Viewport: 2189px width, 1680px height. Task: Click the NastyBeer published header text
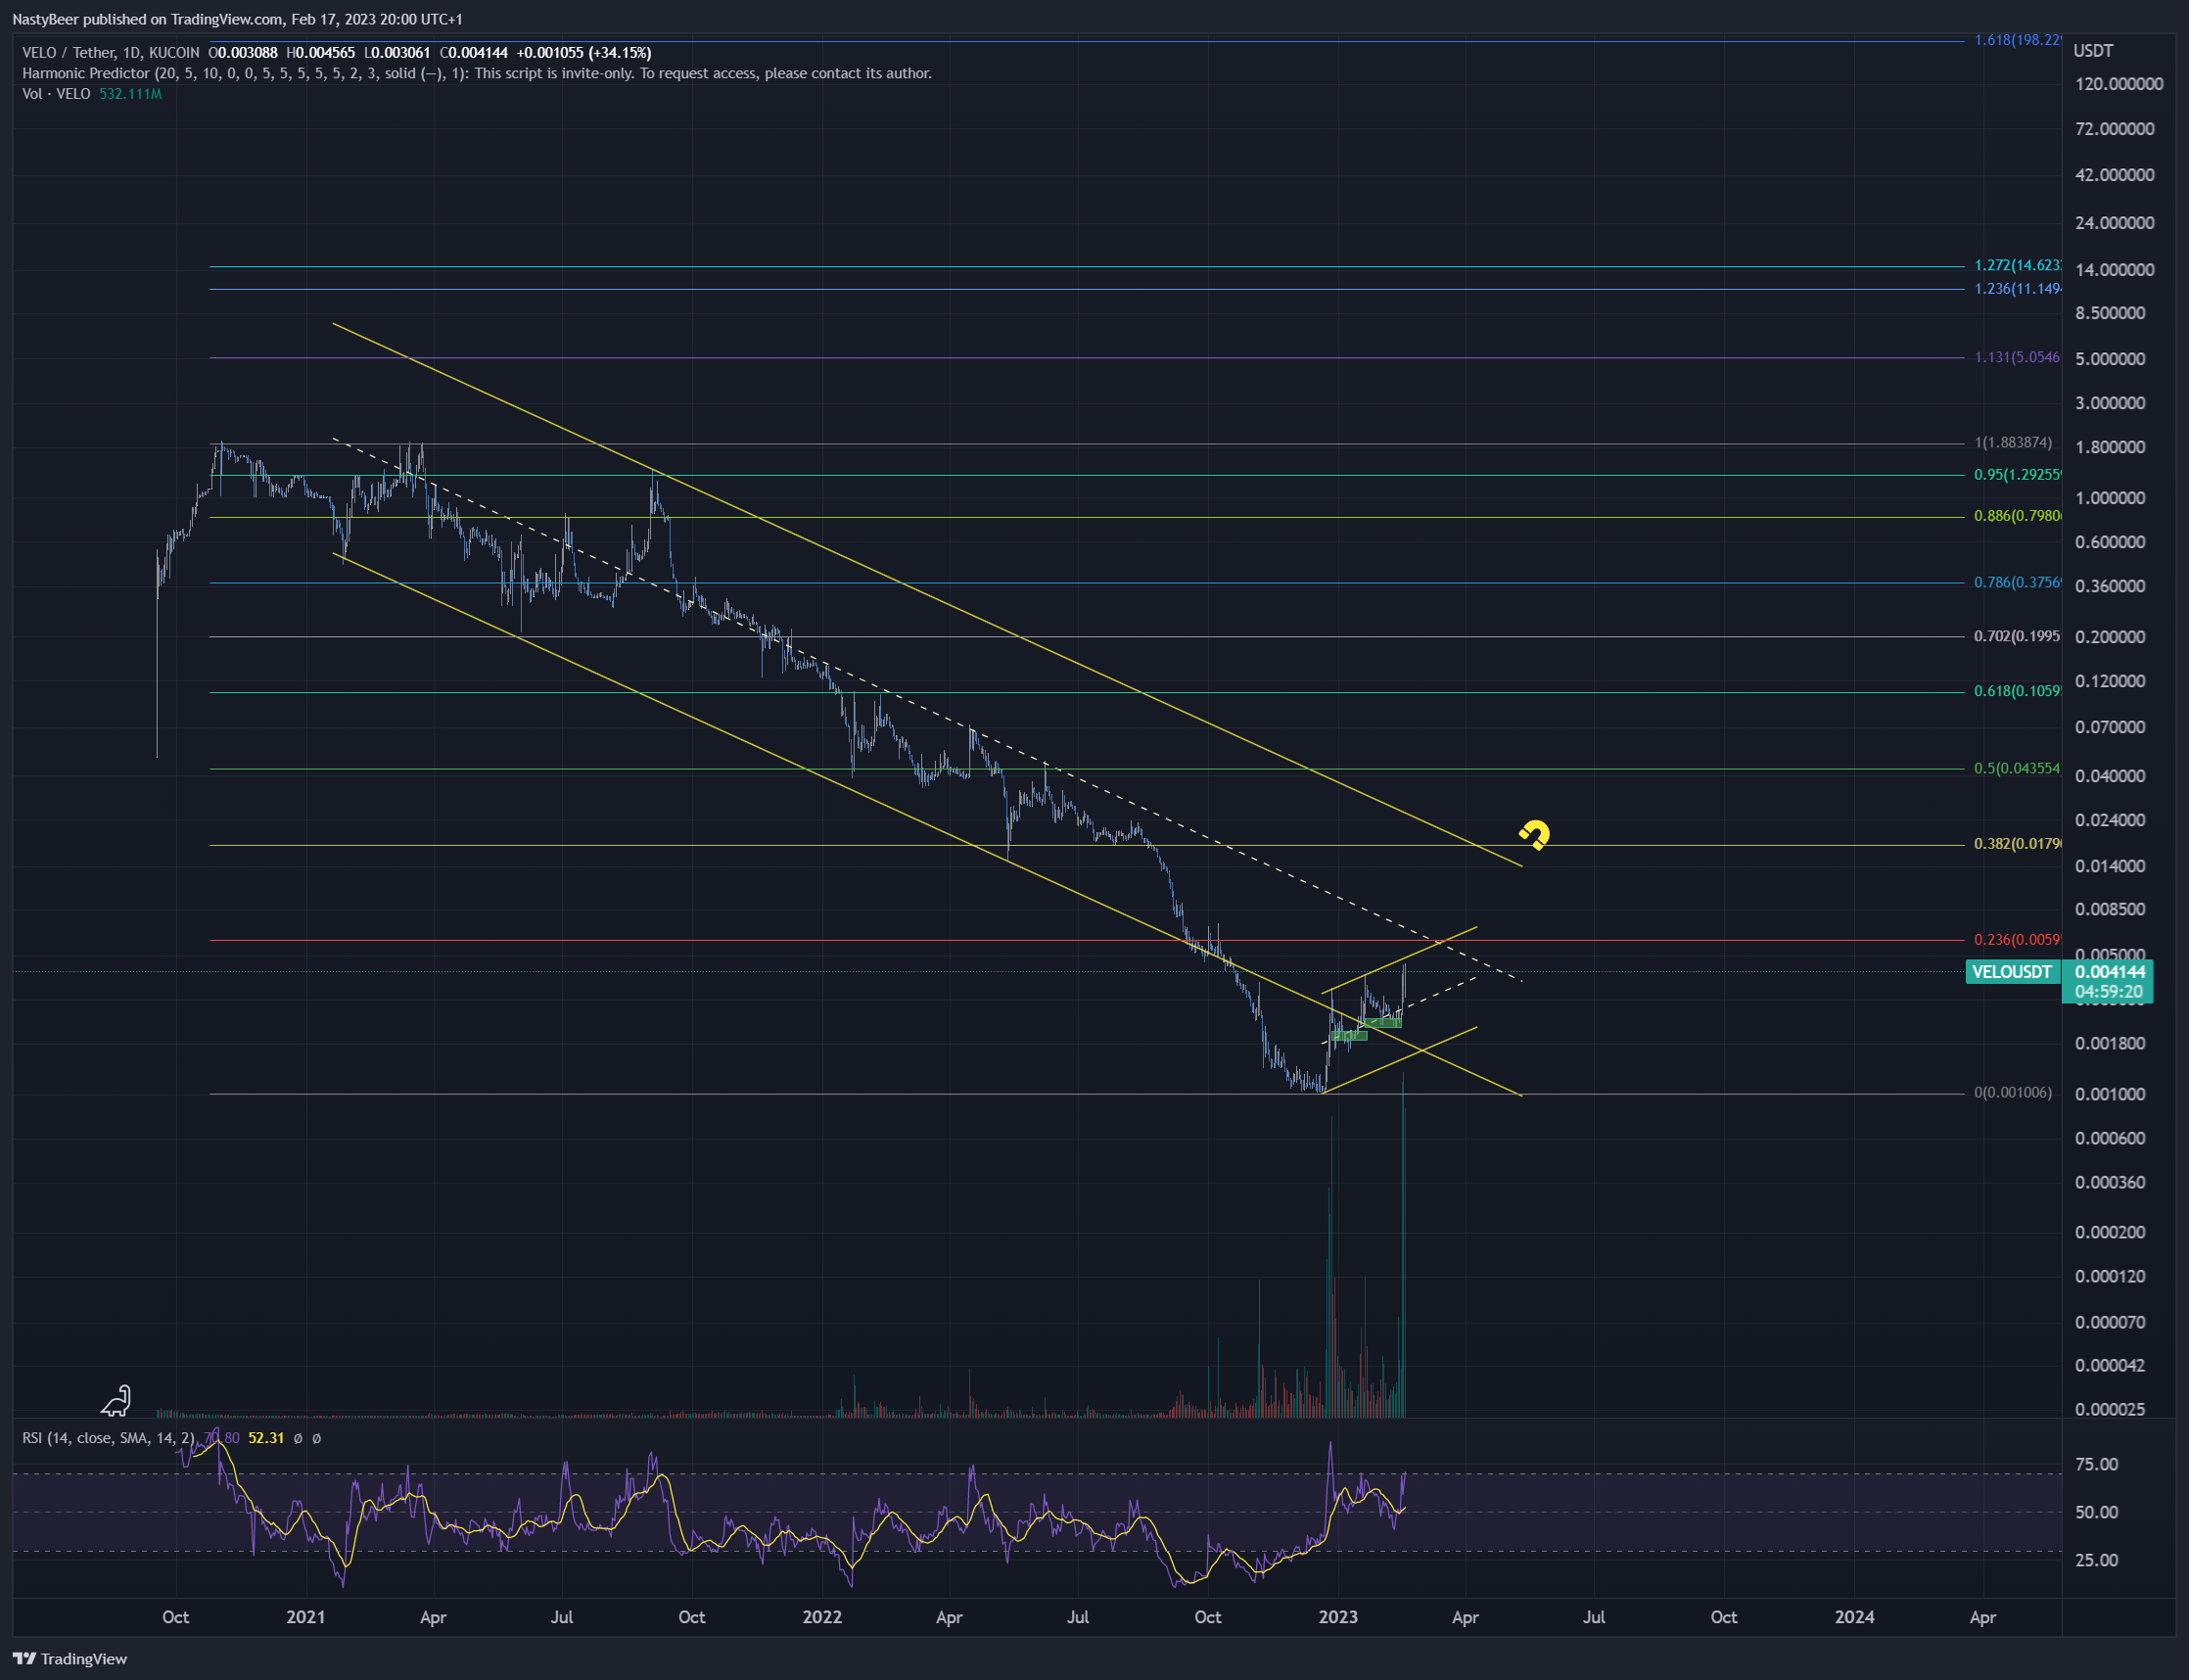tap(237, 19)
